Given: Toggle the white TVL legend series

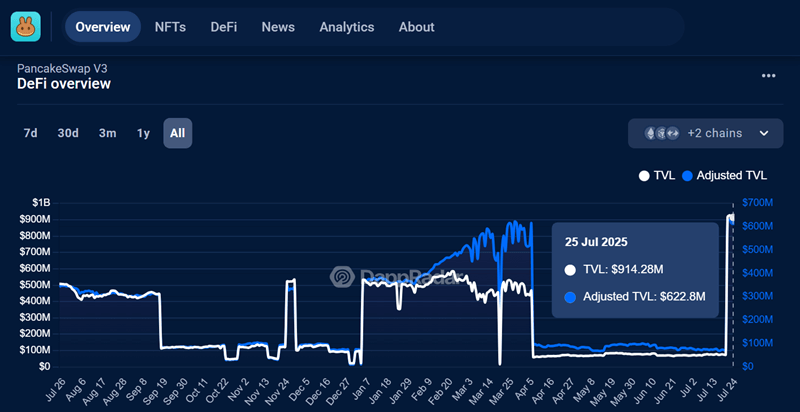Looking at the screenshot, I should (657, 176).
